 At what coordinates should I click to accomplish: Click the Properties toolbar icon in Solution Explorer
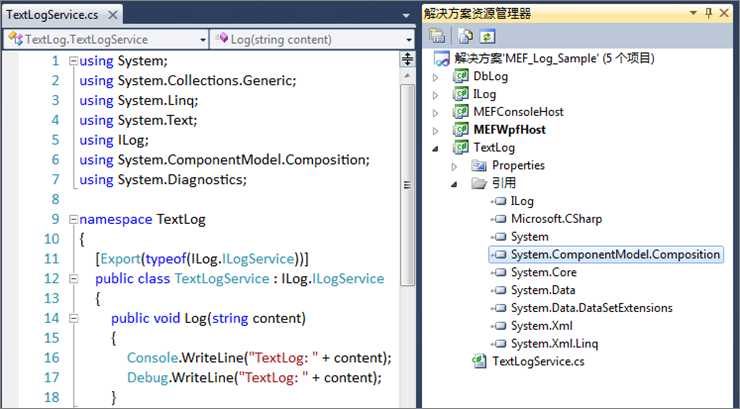tap(437, 36)
